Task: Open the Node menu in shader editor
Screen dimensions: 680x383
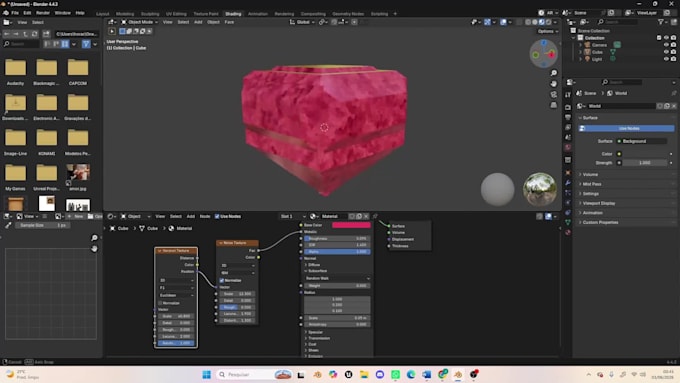Action: (x=205, y=216)
